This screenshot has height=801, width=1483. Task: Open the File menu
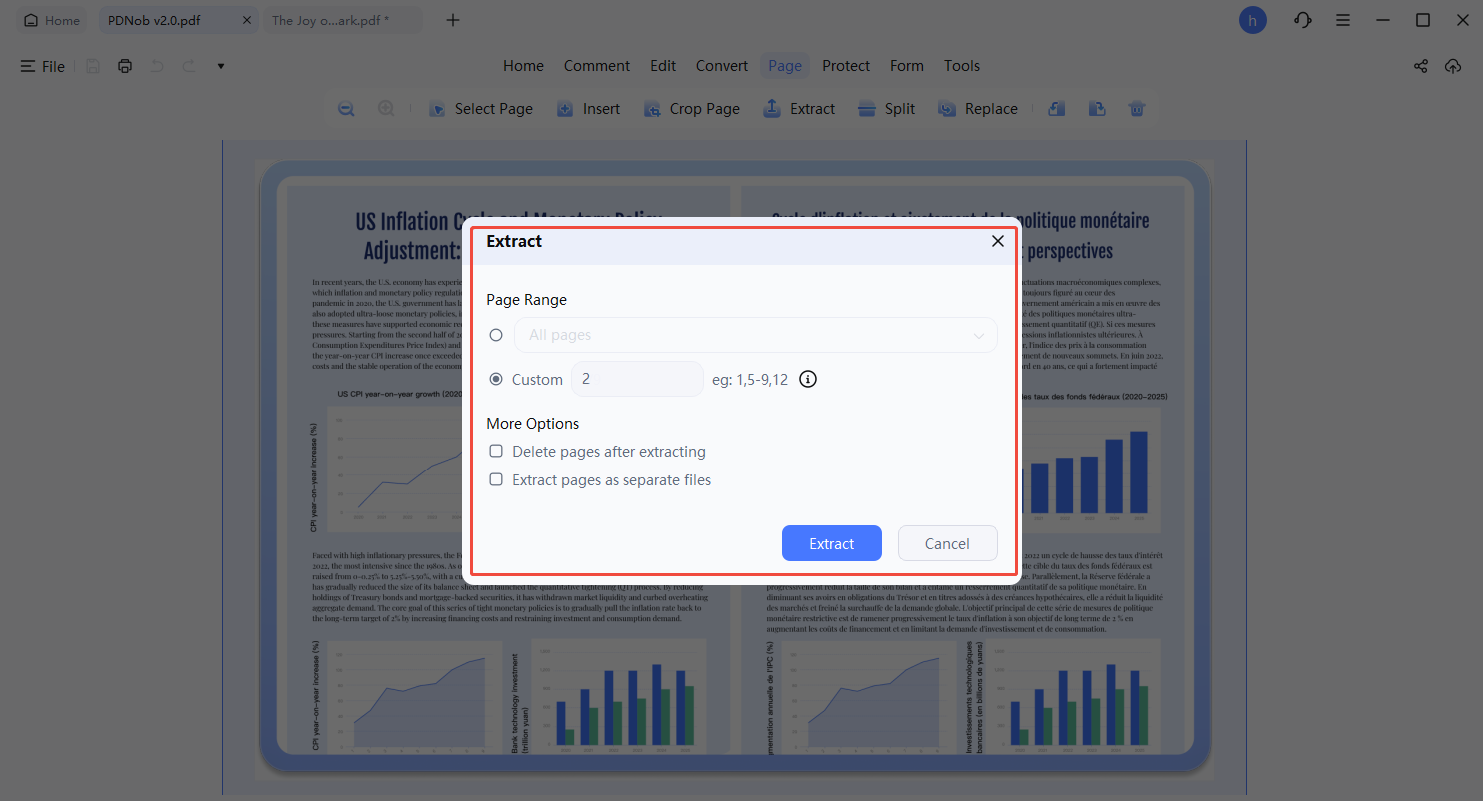pyautogui.click(x=43, y=66)
